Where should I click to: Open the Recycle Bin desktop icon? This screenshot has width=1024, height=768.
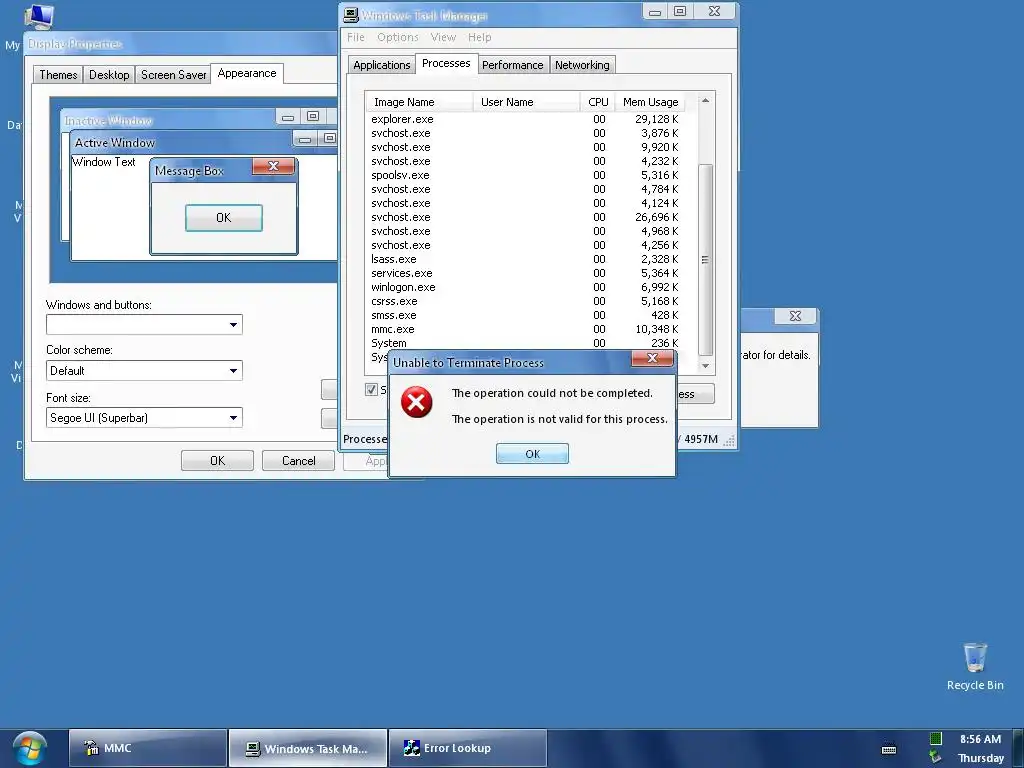coord(975,667)
